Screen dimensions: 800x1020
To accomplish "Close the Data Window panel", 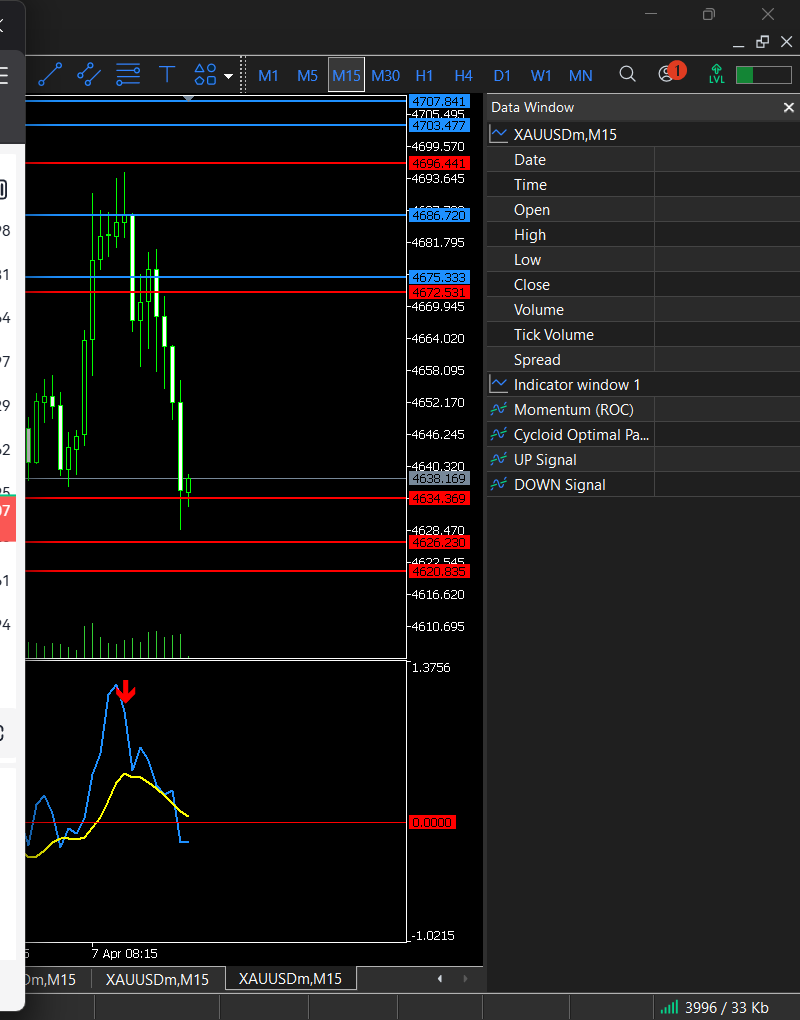I will tap(788, 107).
